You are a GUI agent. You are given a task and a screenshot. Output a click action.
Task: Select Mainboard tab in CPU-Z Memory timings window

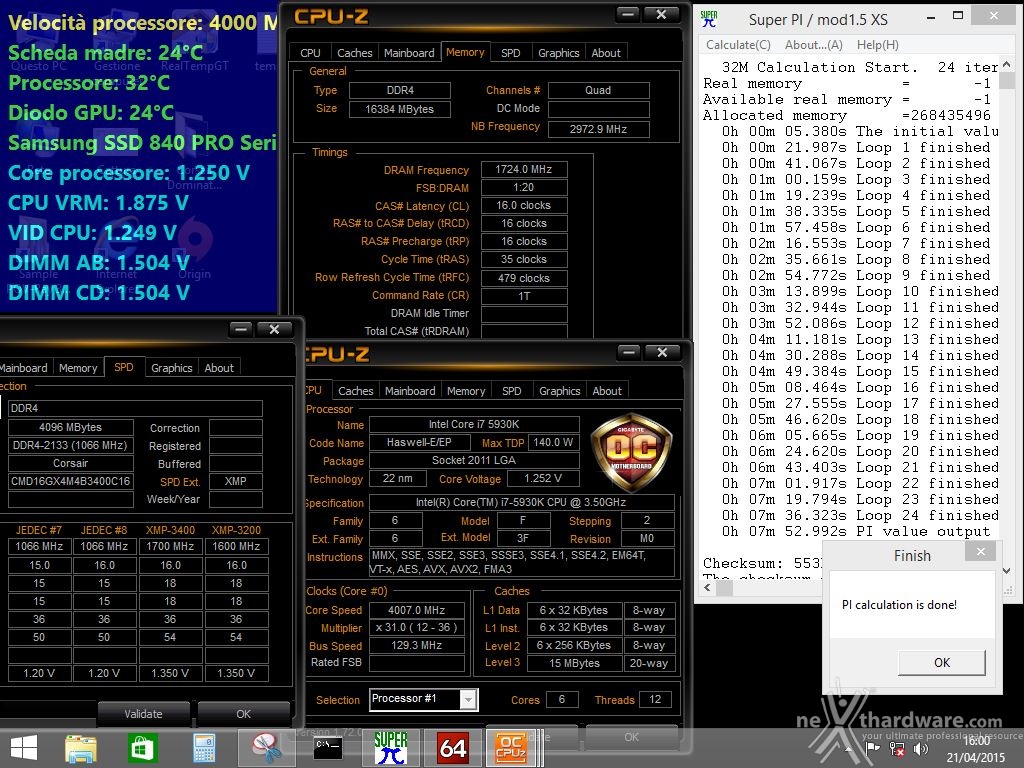coord(409,53)
